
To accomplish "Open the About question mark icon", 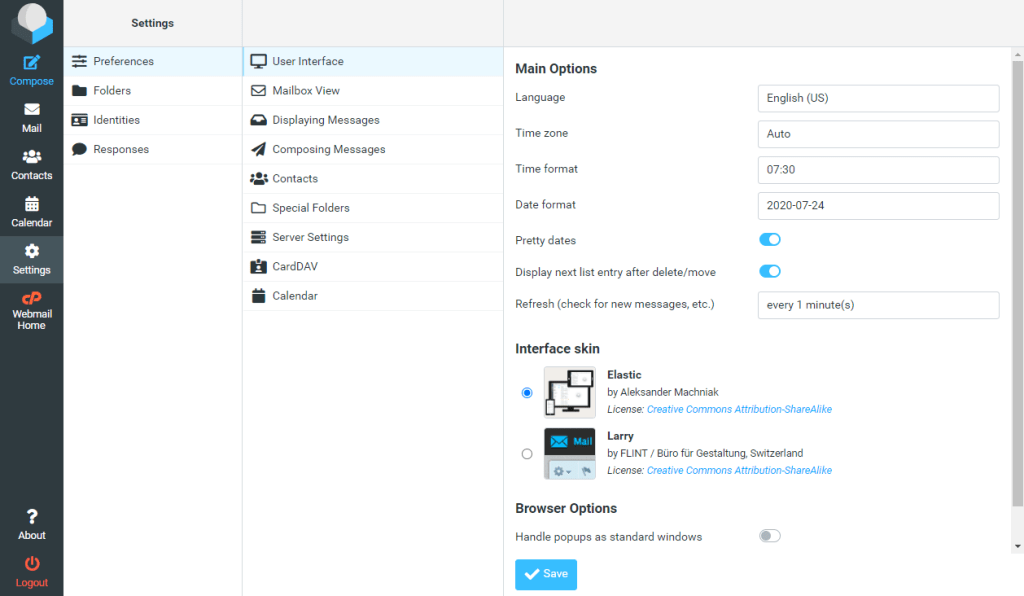I will (31, 517).
